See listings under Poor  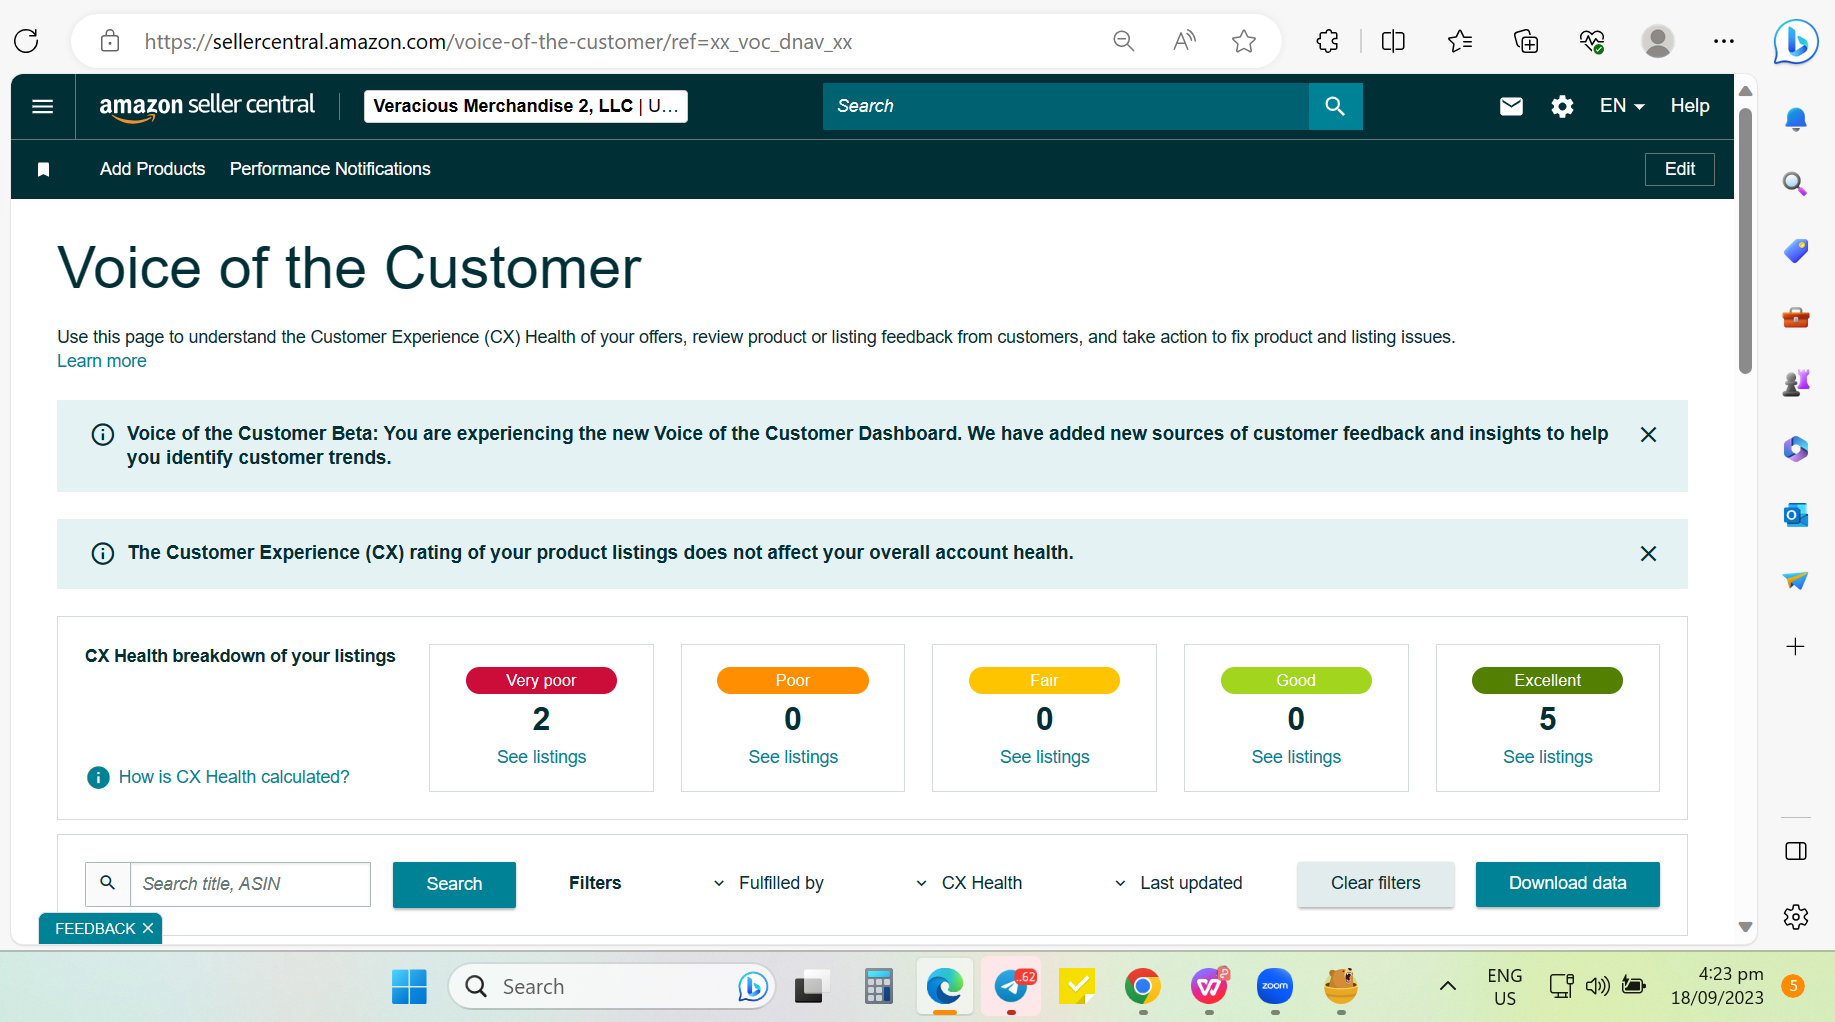pyautogui.click(x=793, y=757)
